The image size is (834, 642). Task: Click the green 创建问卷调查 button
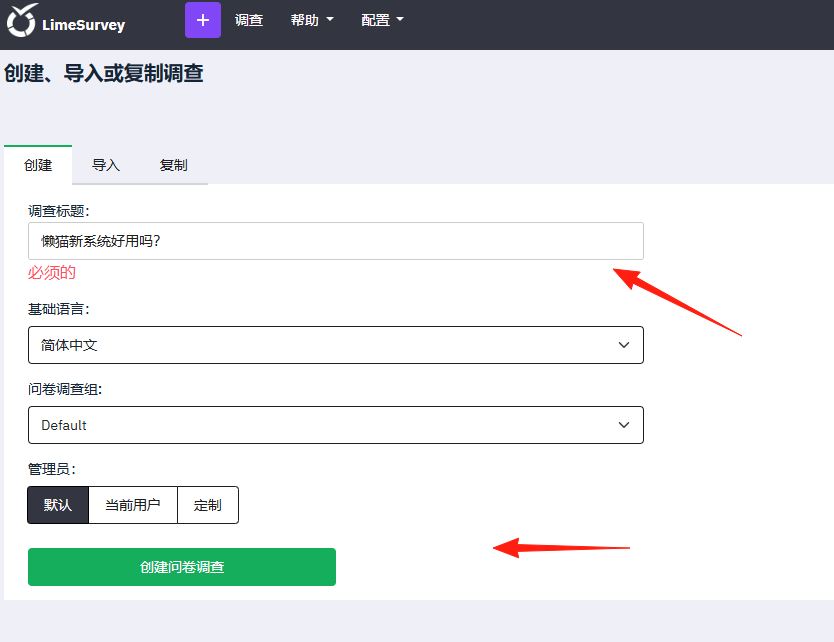tap(182, 567)
